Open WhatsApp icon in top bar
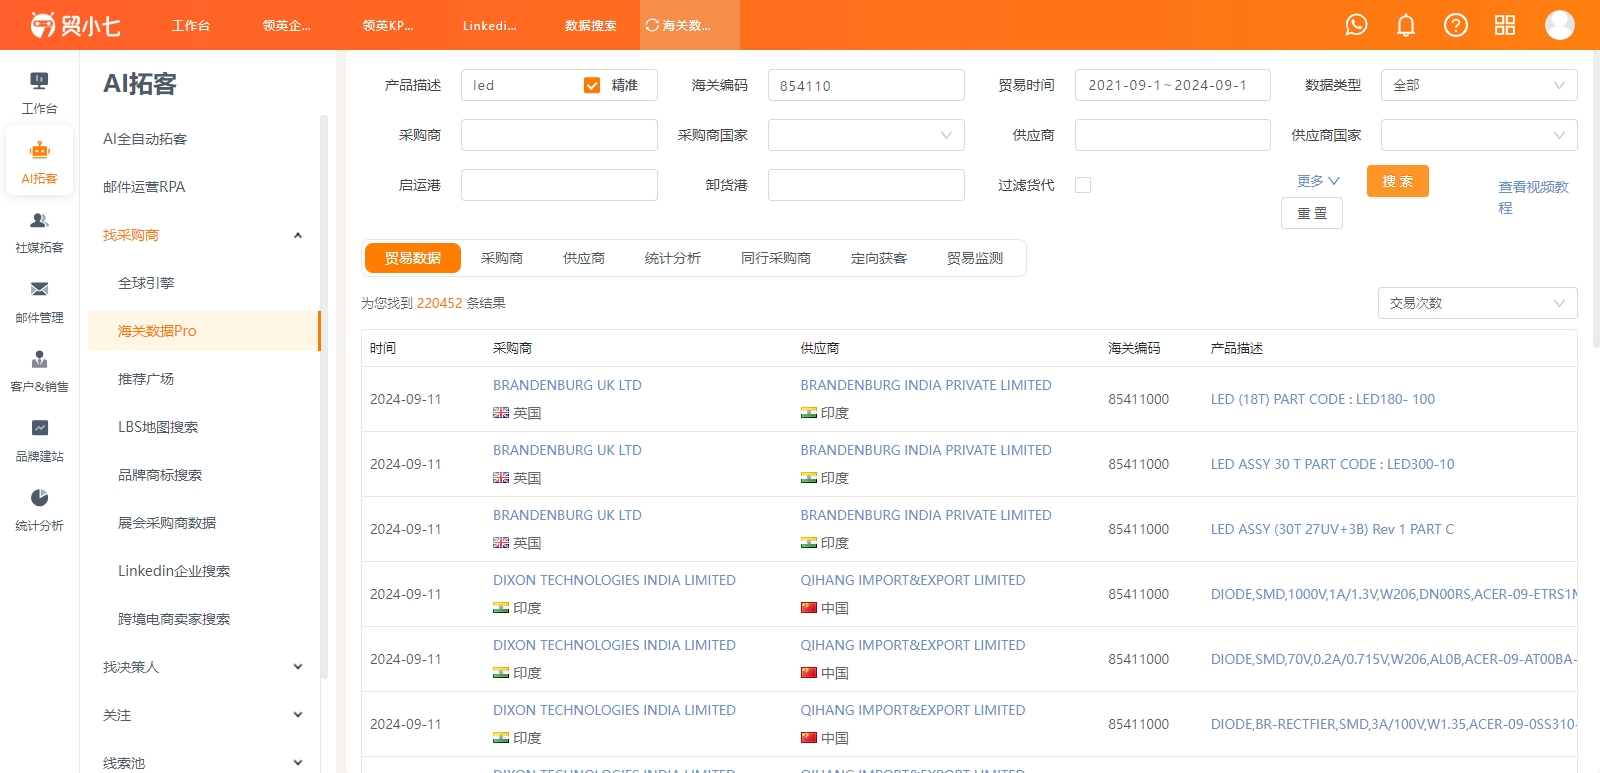 tap(1356, 25)
